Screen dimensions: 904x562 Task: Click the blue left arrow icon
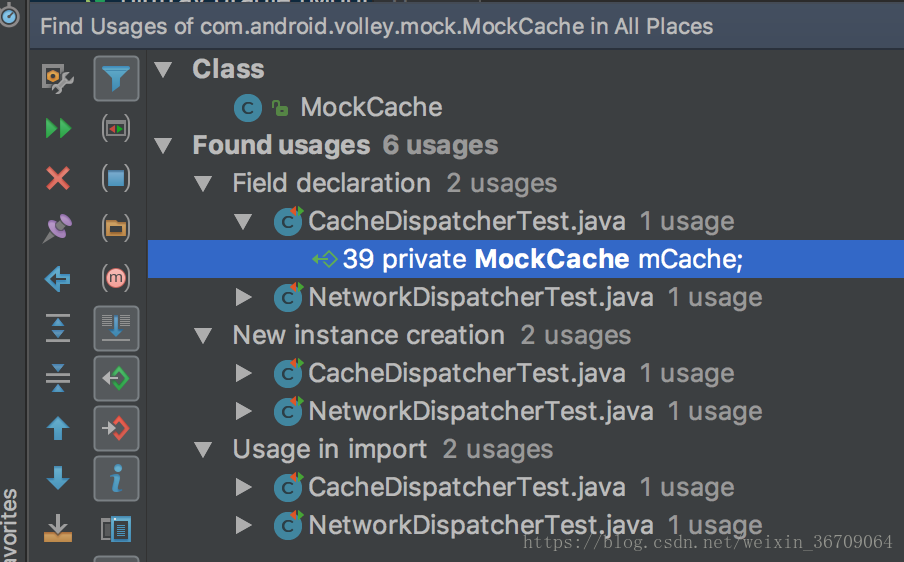pyautogui.click(x=58, y=279)
